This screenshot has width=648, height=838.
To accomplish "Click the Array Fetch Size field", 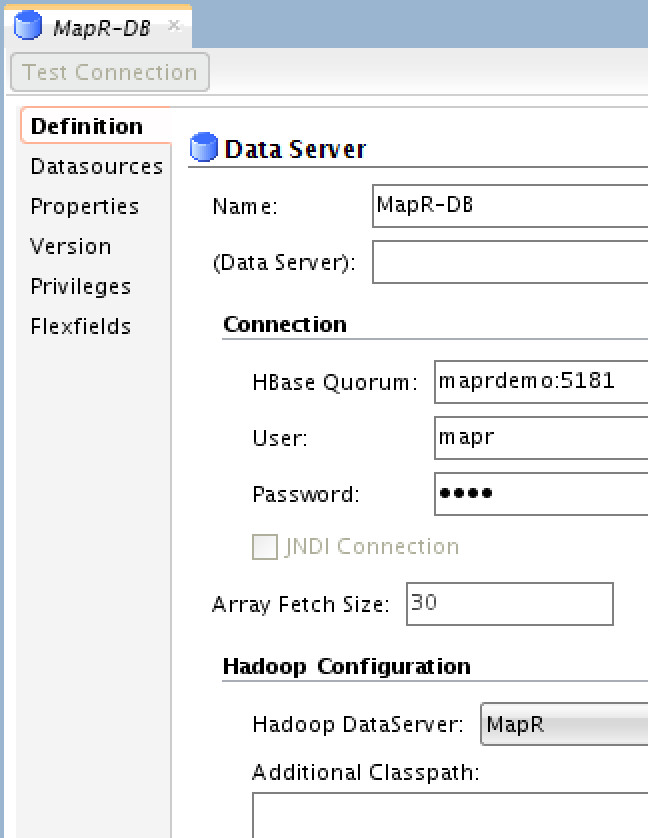I will [510, 604].
